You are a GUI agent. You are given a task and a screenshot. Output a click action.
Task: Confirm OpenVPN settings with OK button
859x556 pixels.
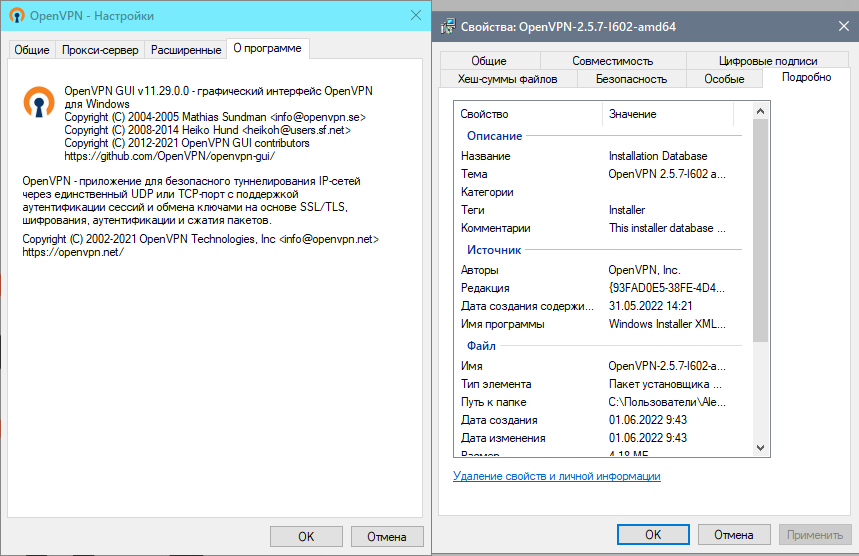[306, 536]
